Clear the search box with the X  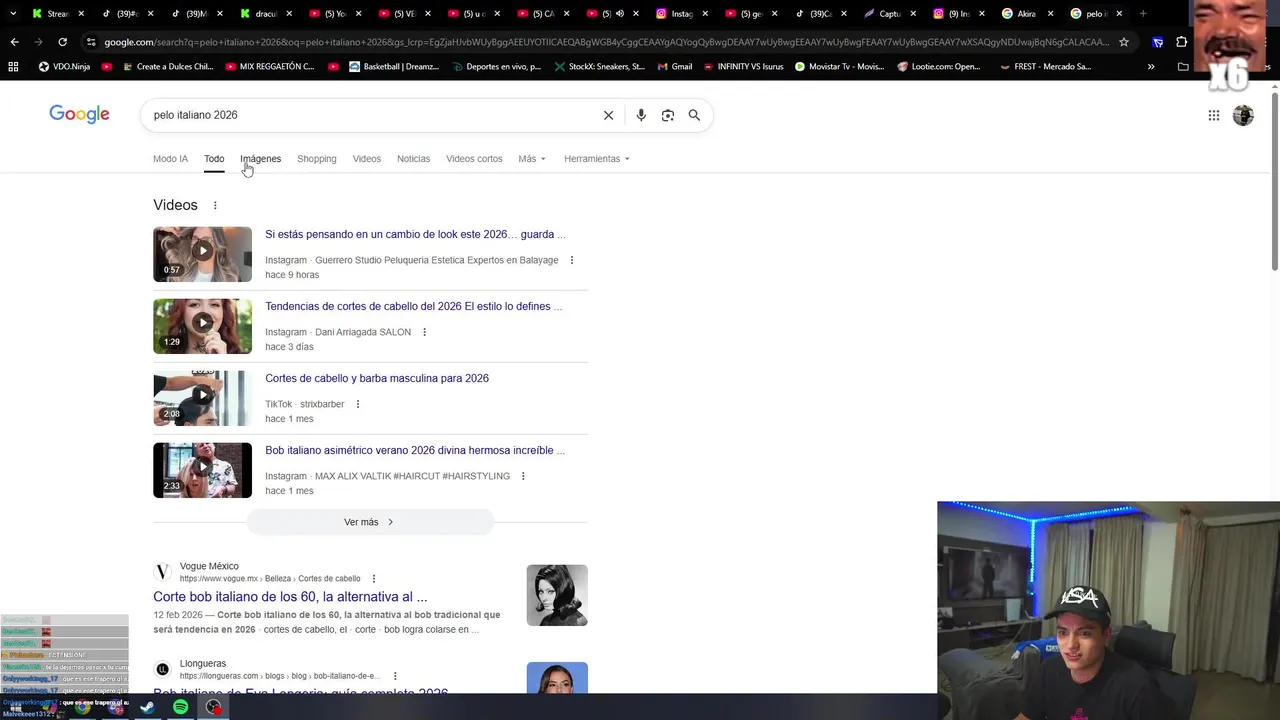point(608,115)
